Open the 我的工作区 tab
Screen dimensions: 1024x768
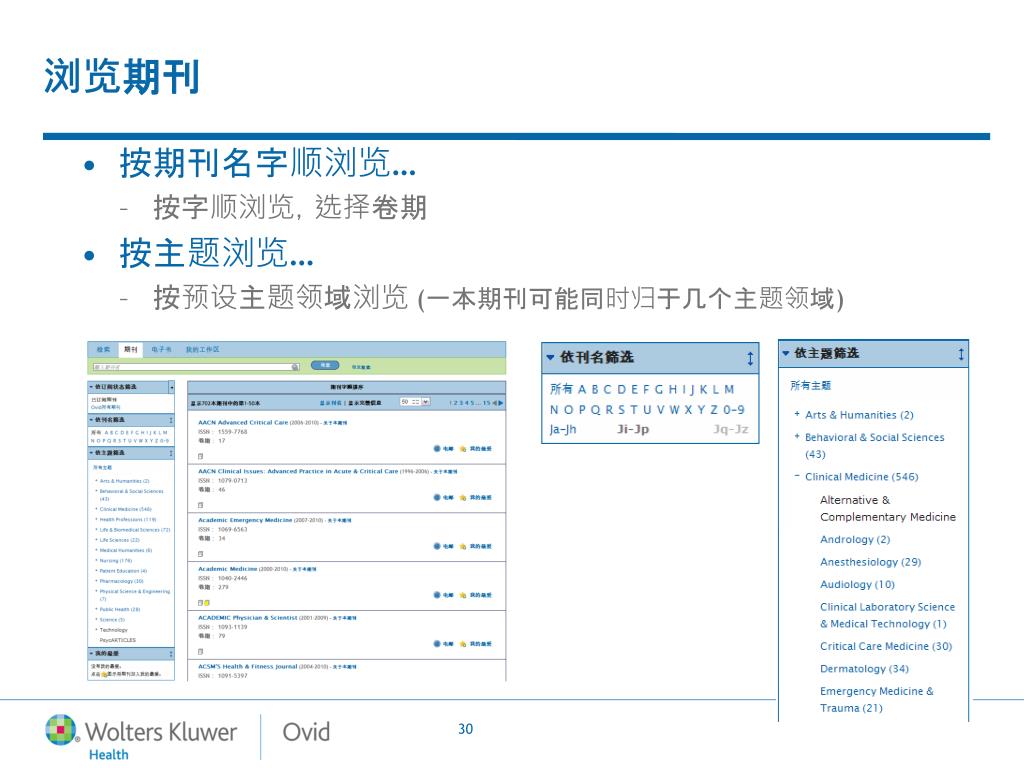[x=202, y=349]
